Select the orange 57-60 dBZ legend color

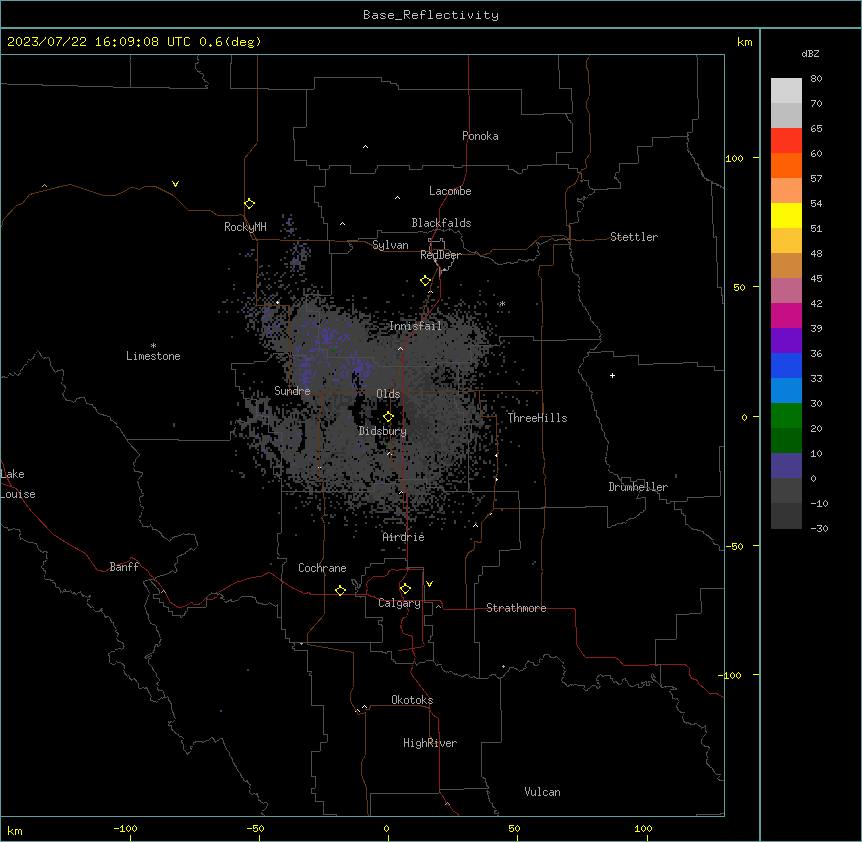[786, 166]
